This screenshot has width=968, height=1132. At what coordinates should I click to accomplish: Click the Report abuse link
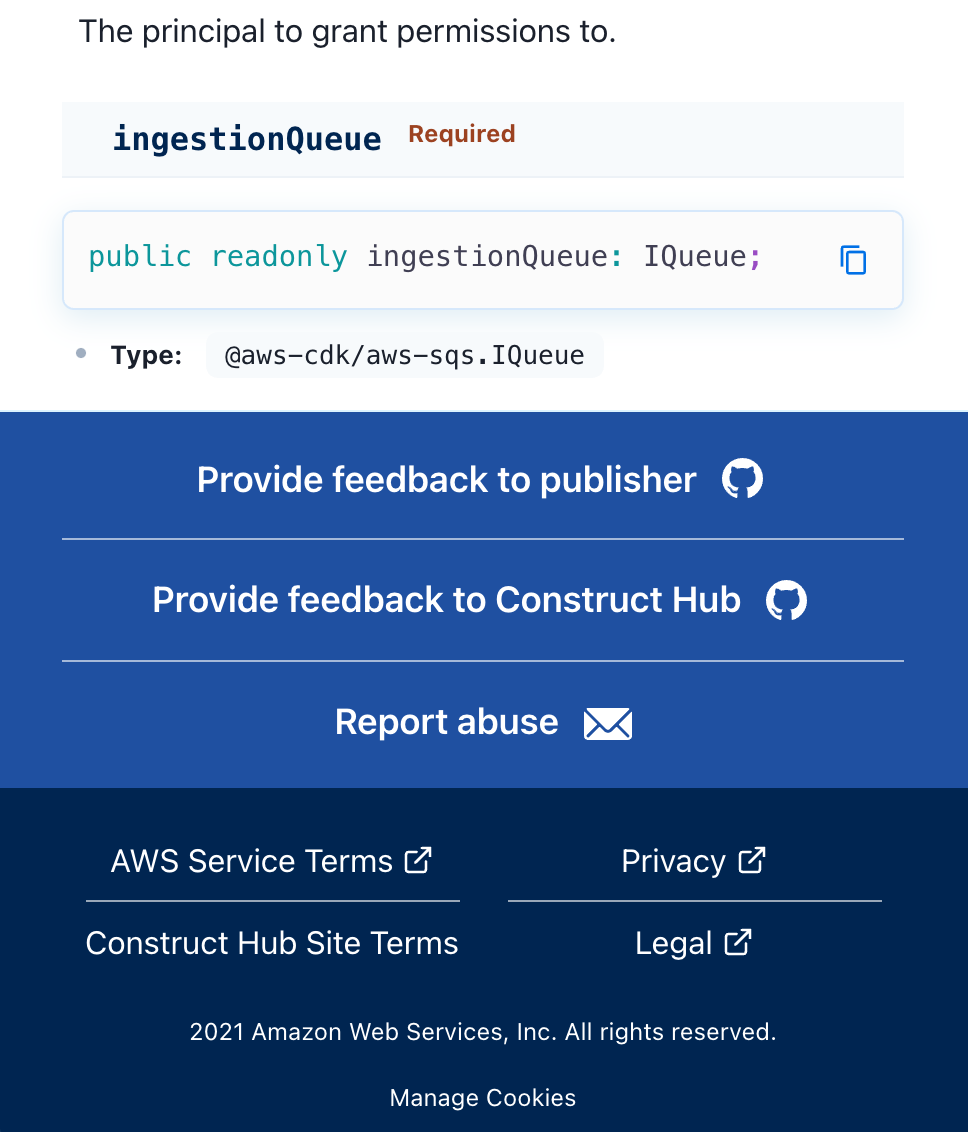click(446, 722)
